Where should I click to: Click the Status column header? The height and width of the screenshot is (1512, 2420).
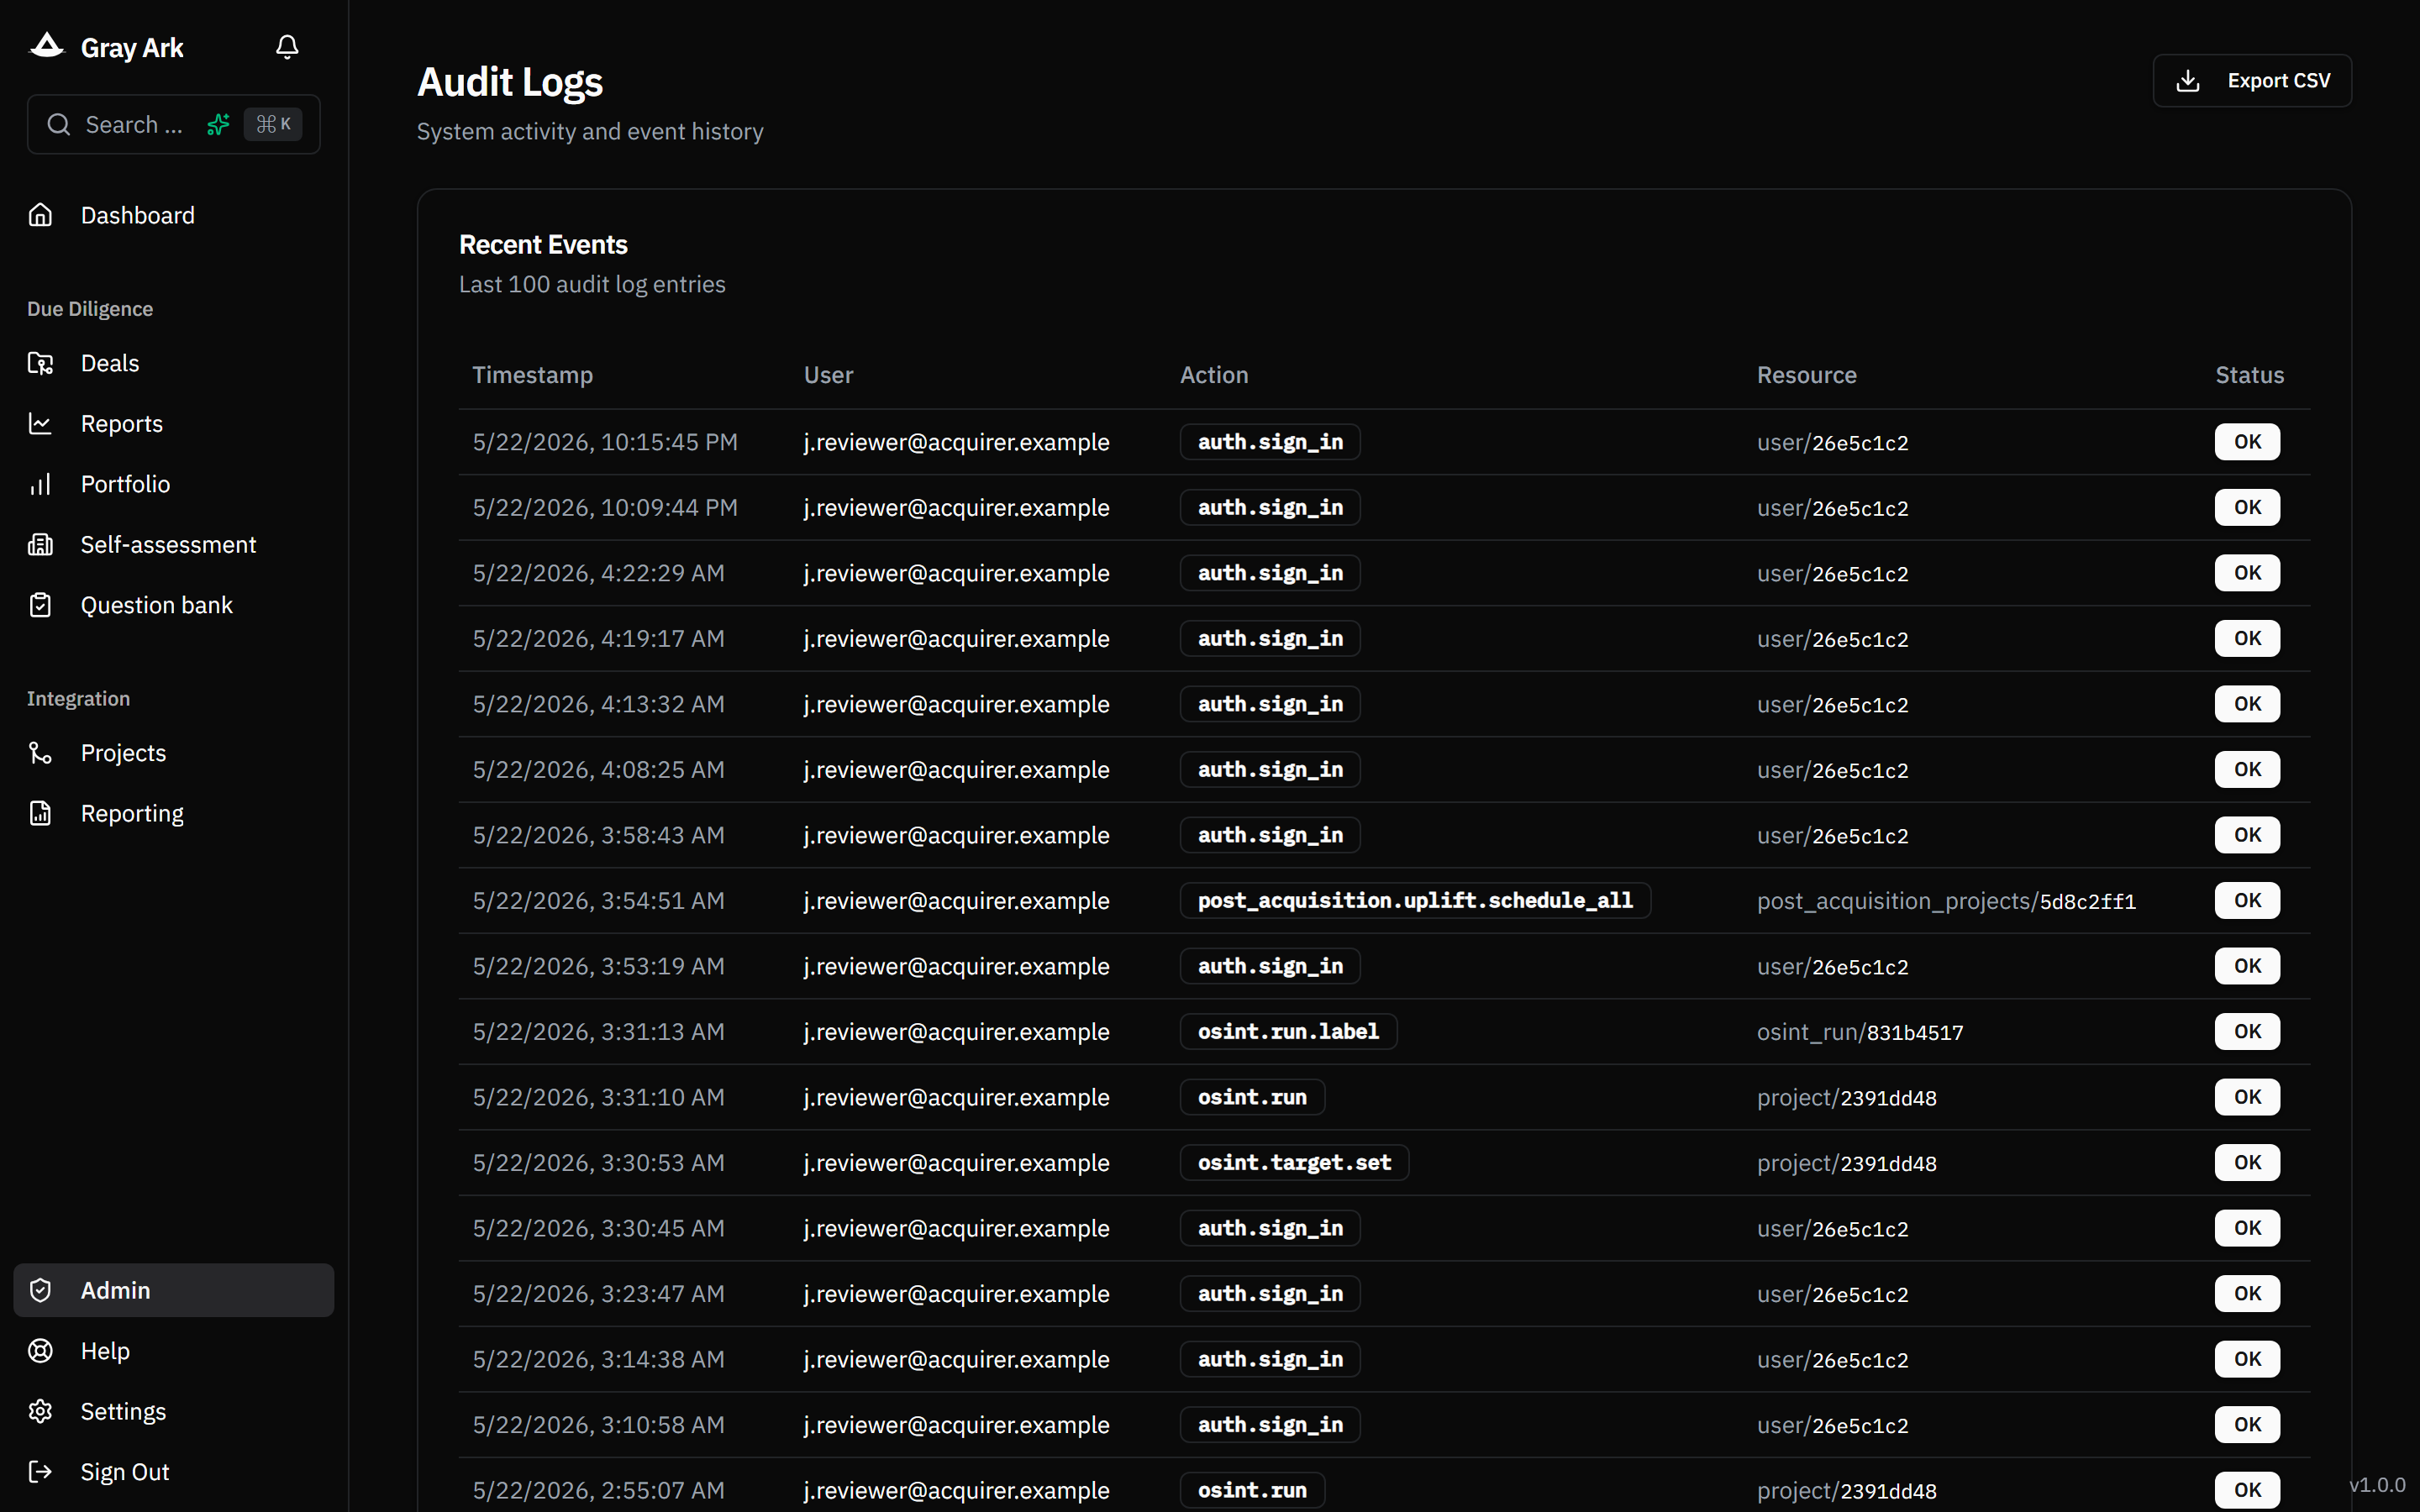click(2249, 375)
